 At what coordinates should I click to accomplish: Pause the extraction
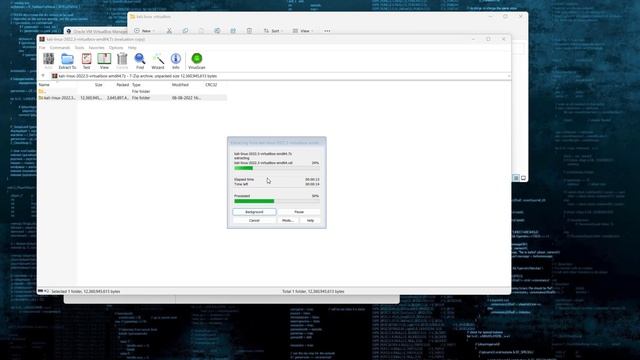[x=299, y=212]
